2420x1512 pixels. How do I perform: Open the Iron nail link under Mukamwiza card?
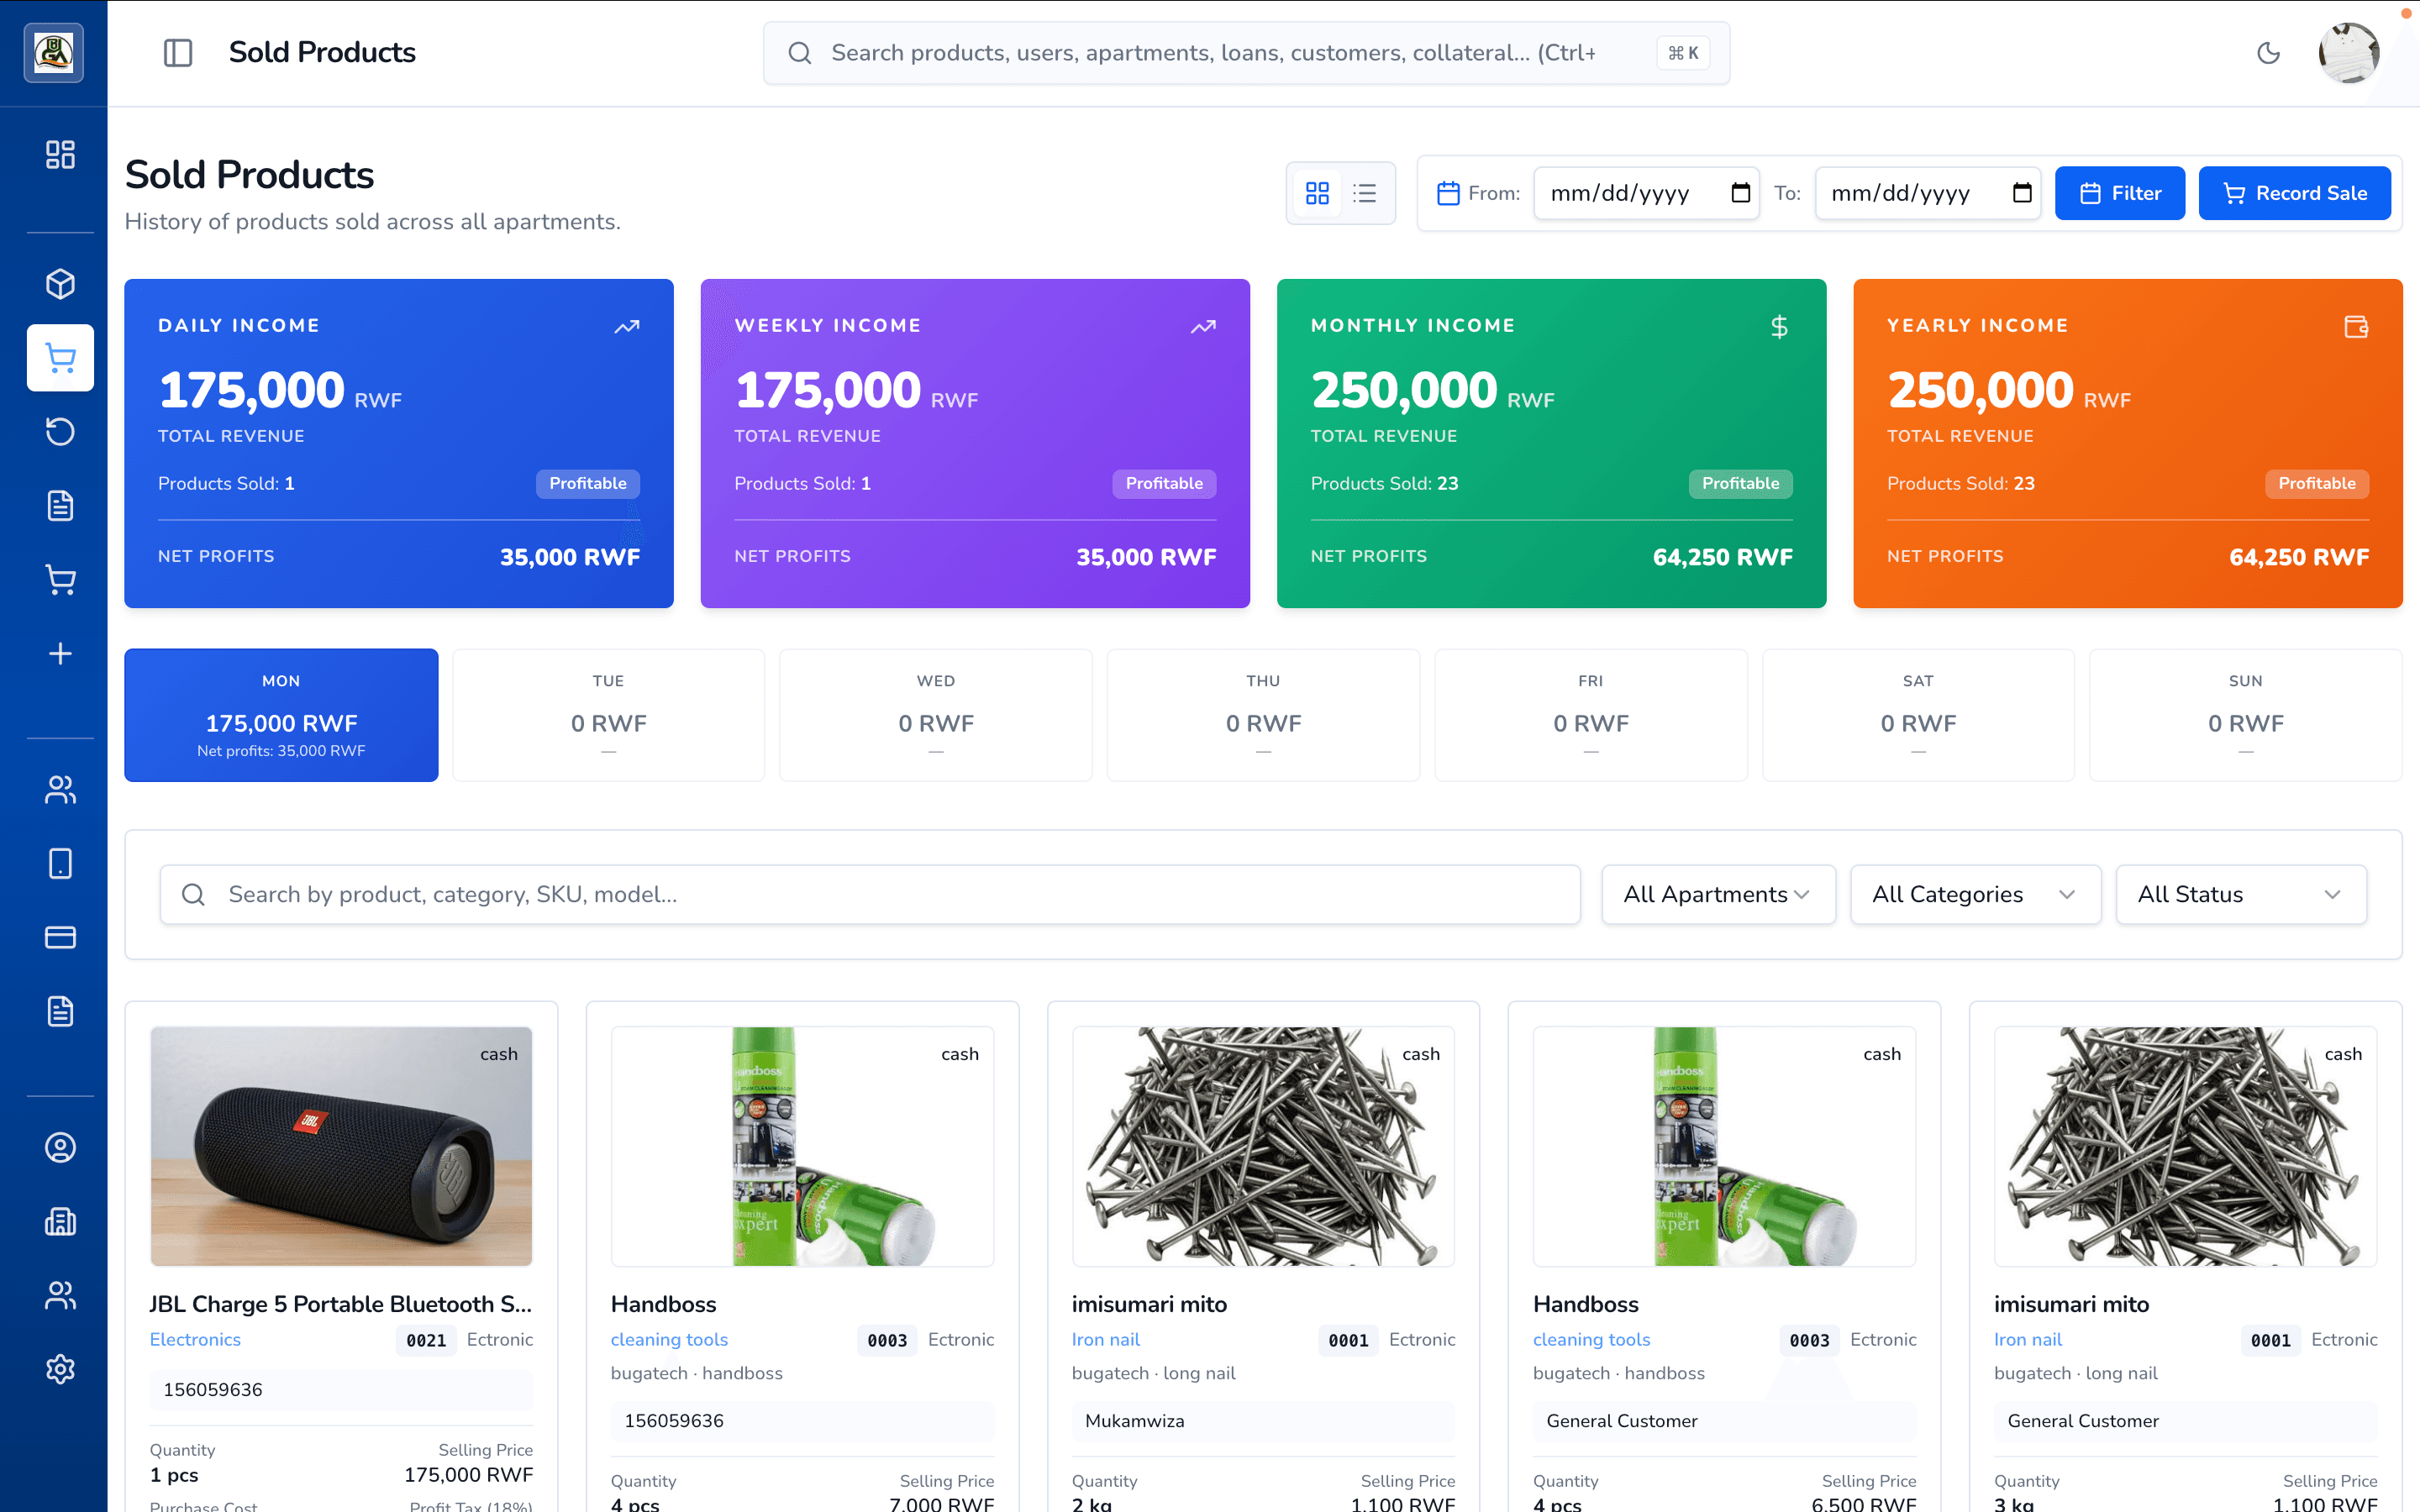click(x=1105, y=1339)
